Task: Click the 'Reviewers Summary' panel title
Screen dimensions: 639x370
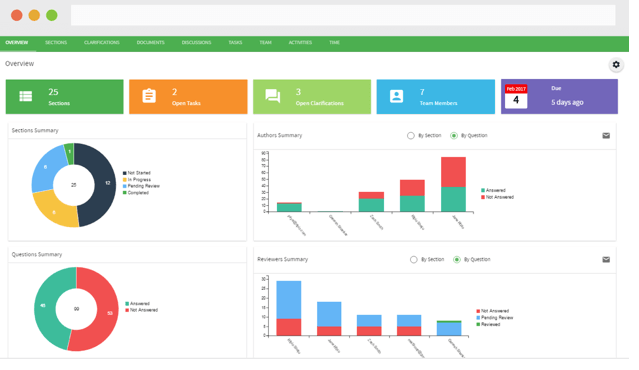Action: pos(282,259)
